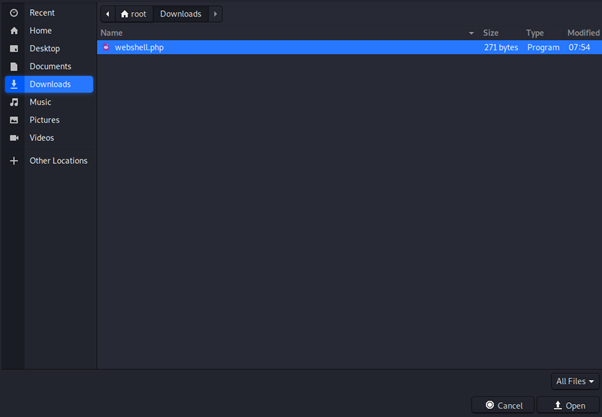Go to Home label in sidebar
This screenshot has width=602, height=417.
[41, 31]
